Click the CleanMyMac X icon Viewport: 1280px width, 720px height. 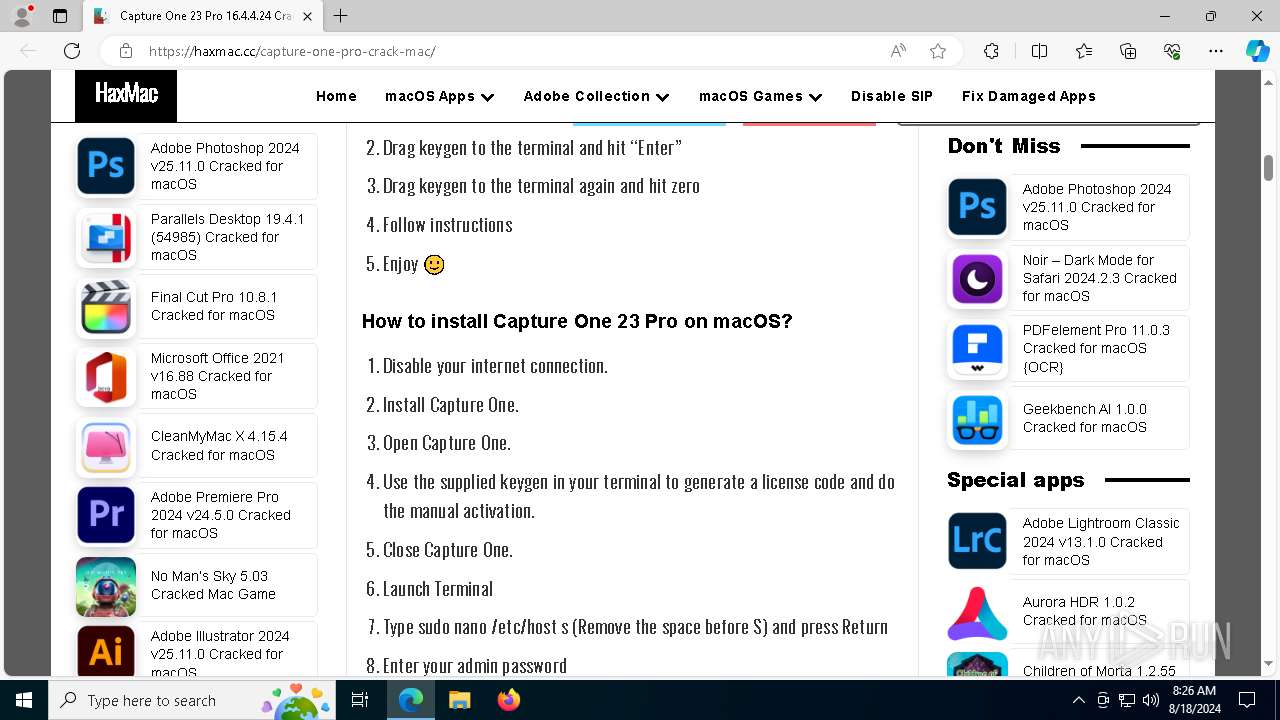(106, 446)
